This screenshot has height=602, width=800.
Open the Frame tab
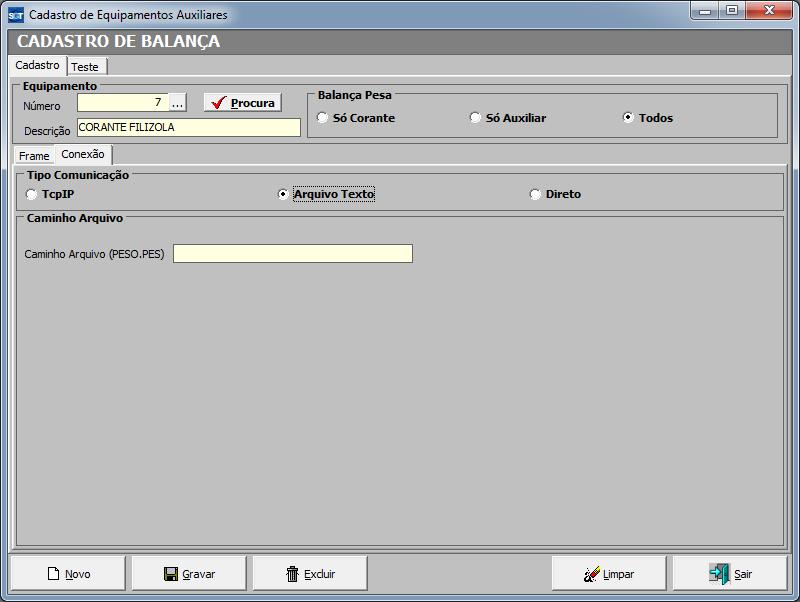point(34,156)
